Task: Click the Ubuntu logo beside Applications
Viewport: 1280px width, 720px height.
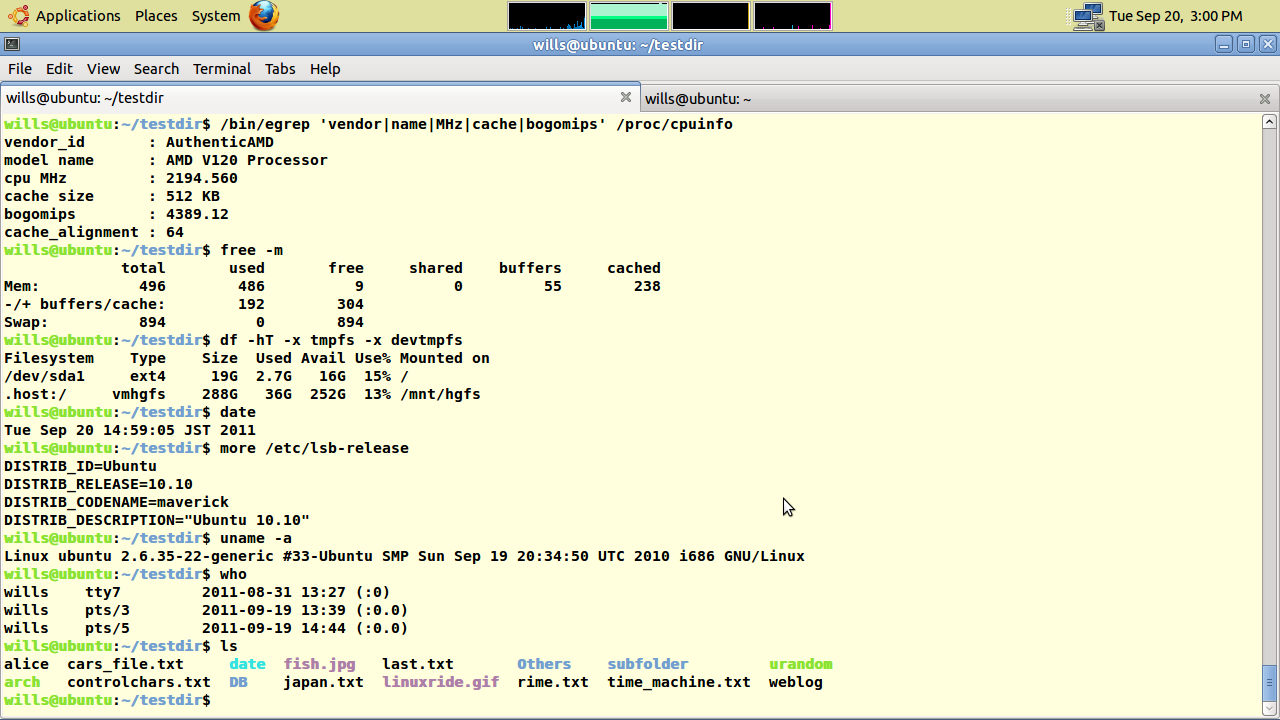Action: point(18,16)
